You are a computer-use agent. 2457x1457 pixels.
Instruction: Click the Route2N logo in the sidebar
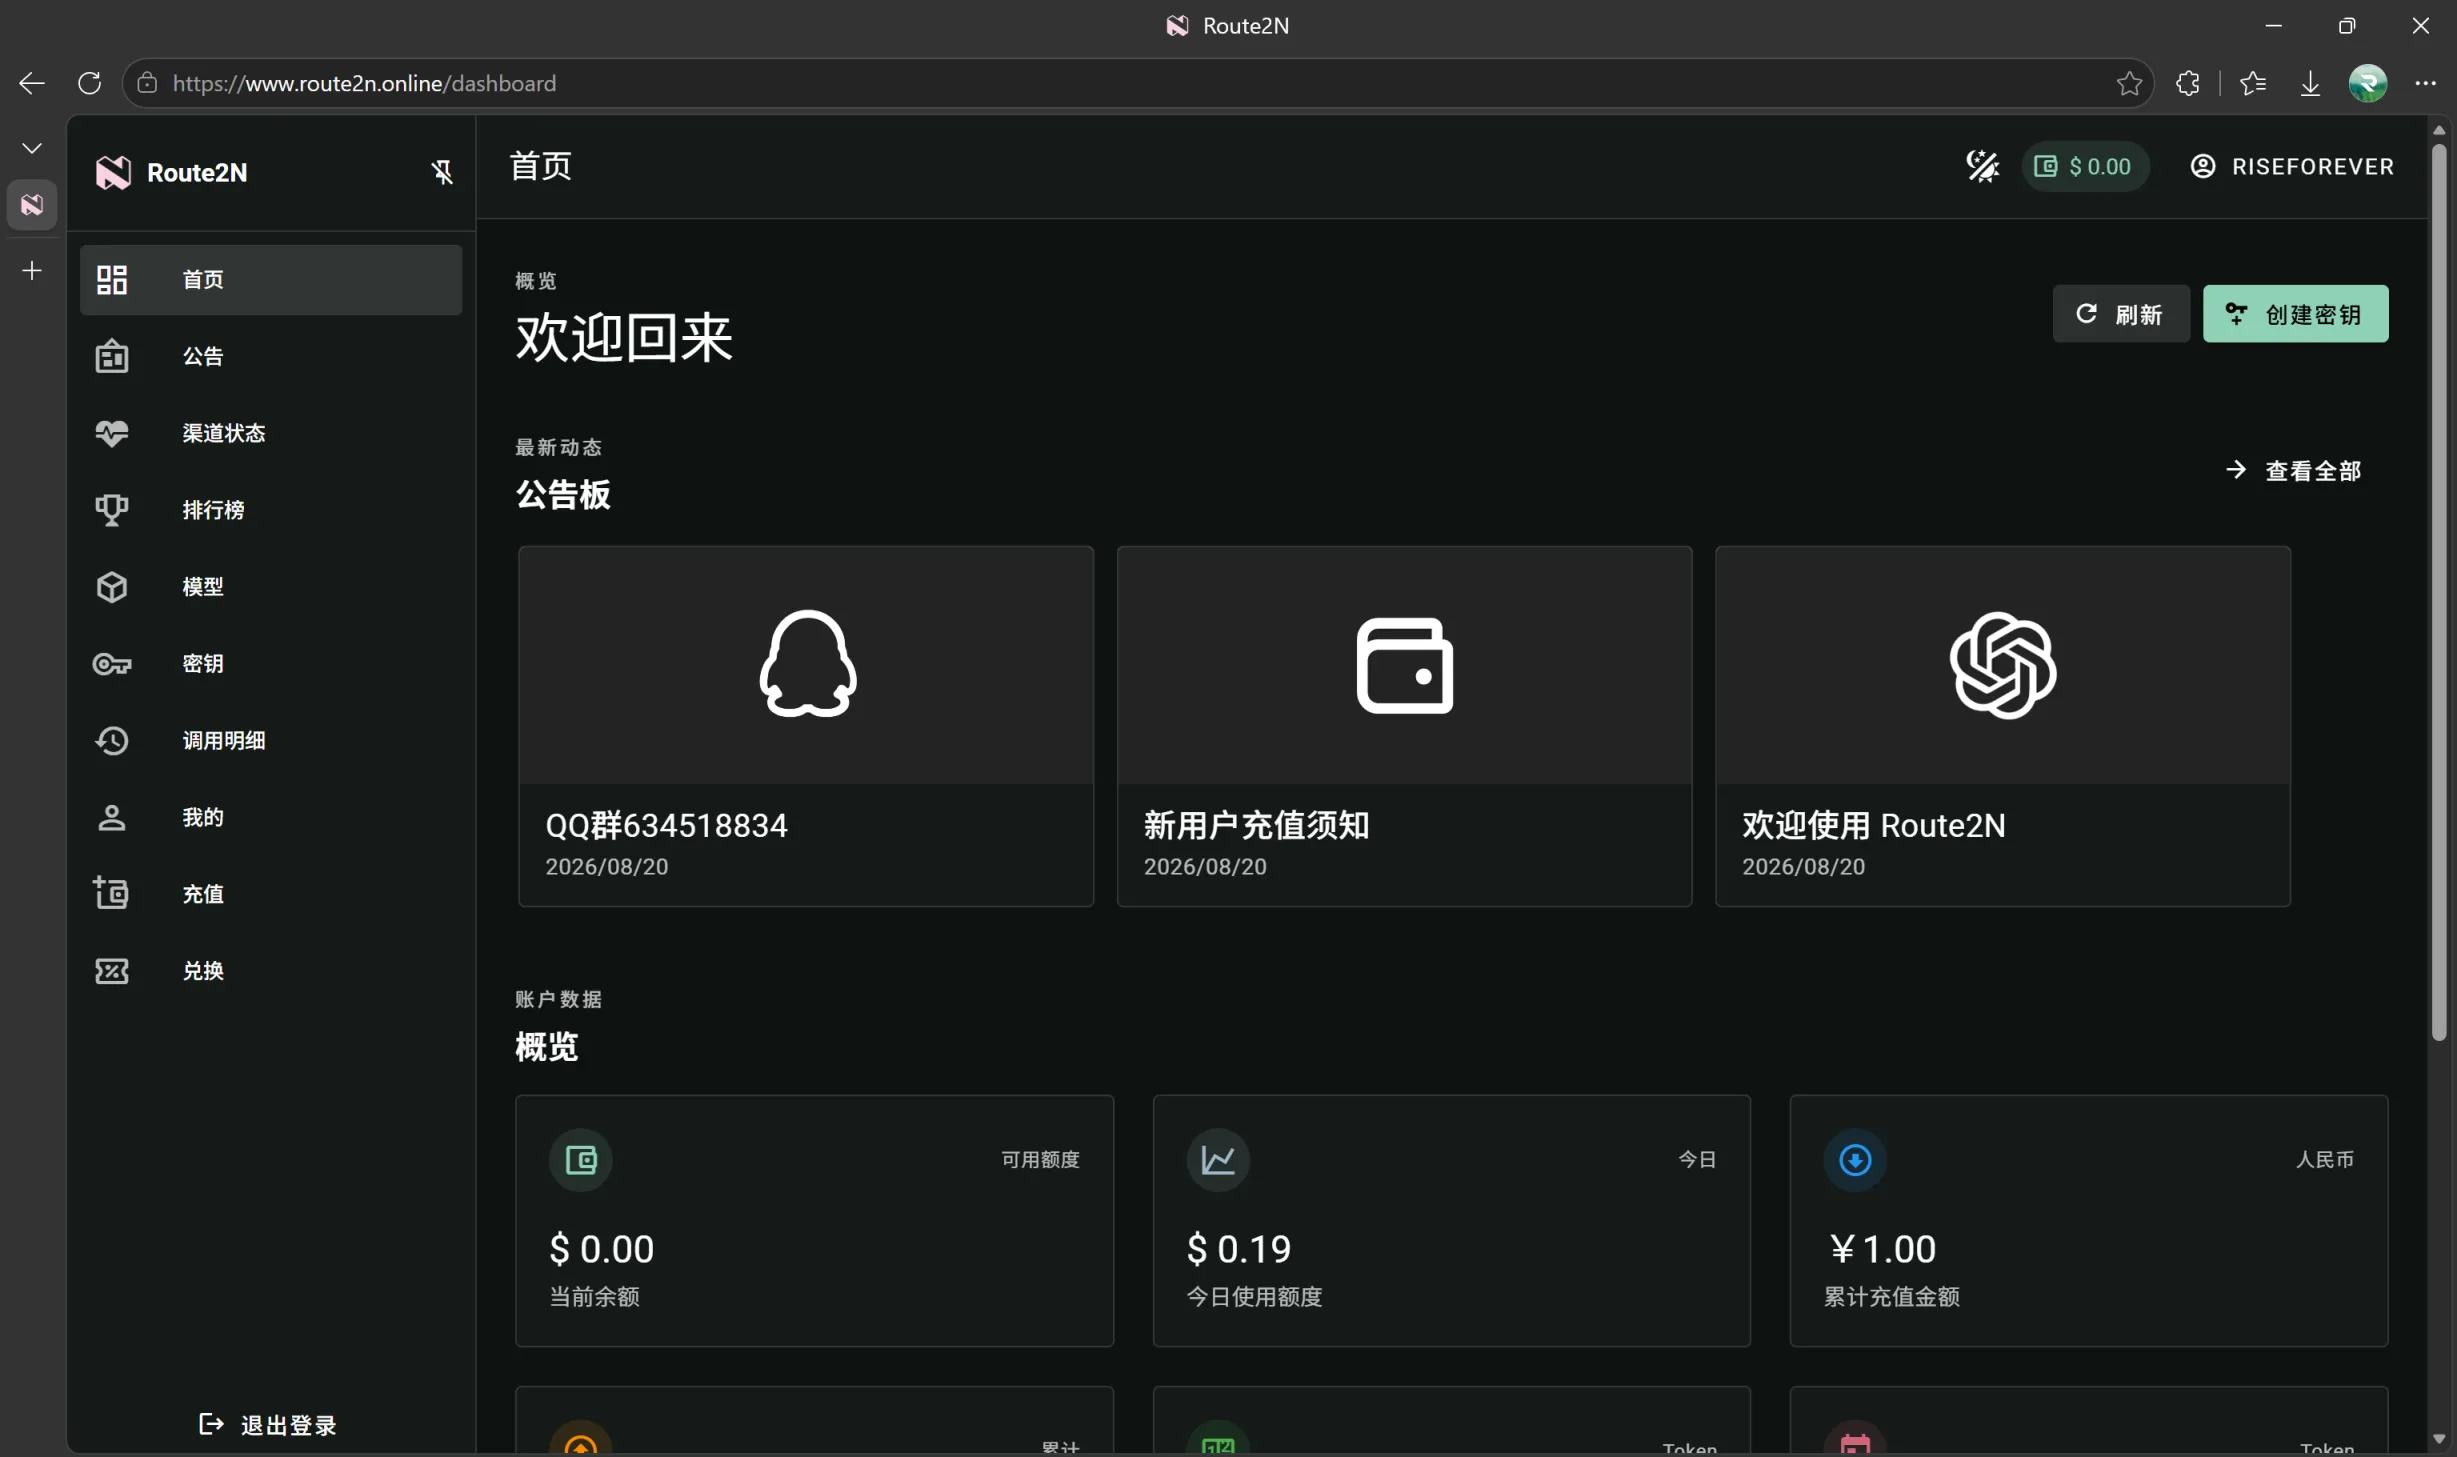pyautogui.click(x=113, y=172)
